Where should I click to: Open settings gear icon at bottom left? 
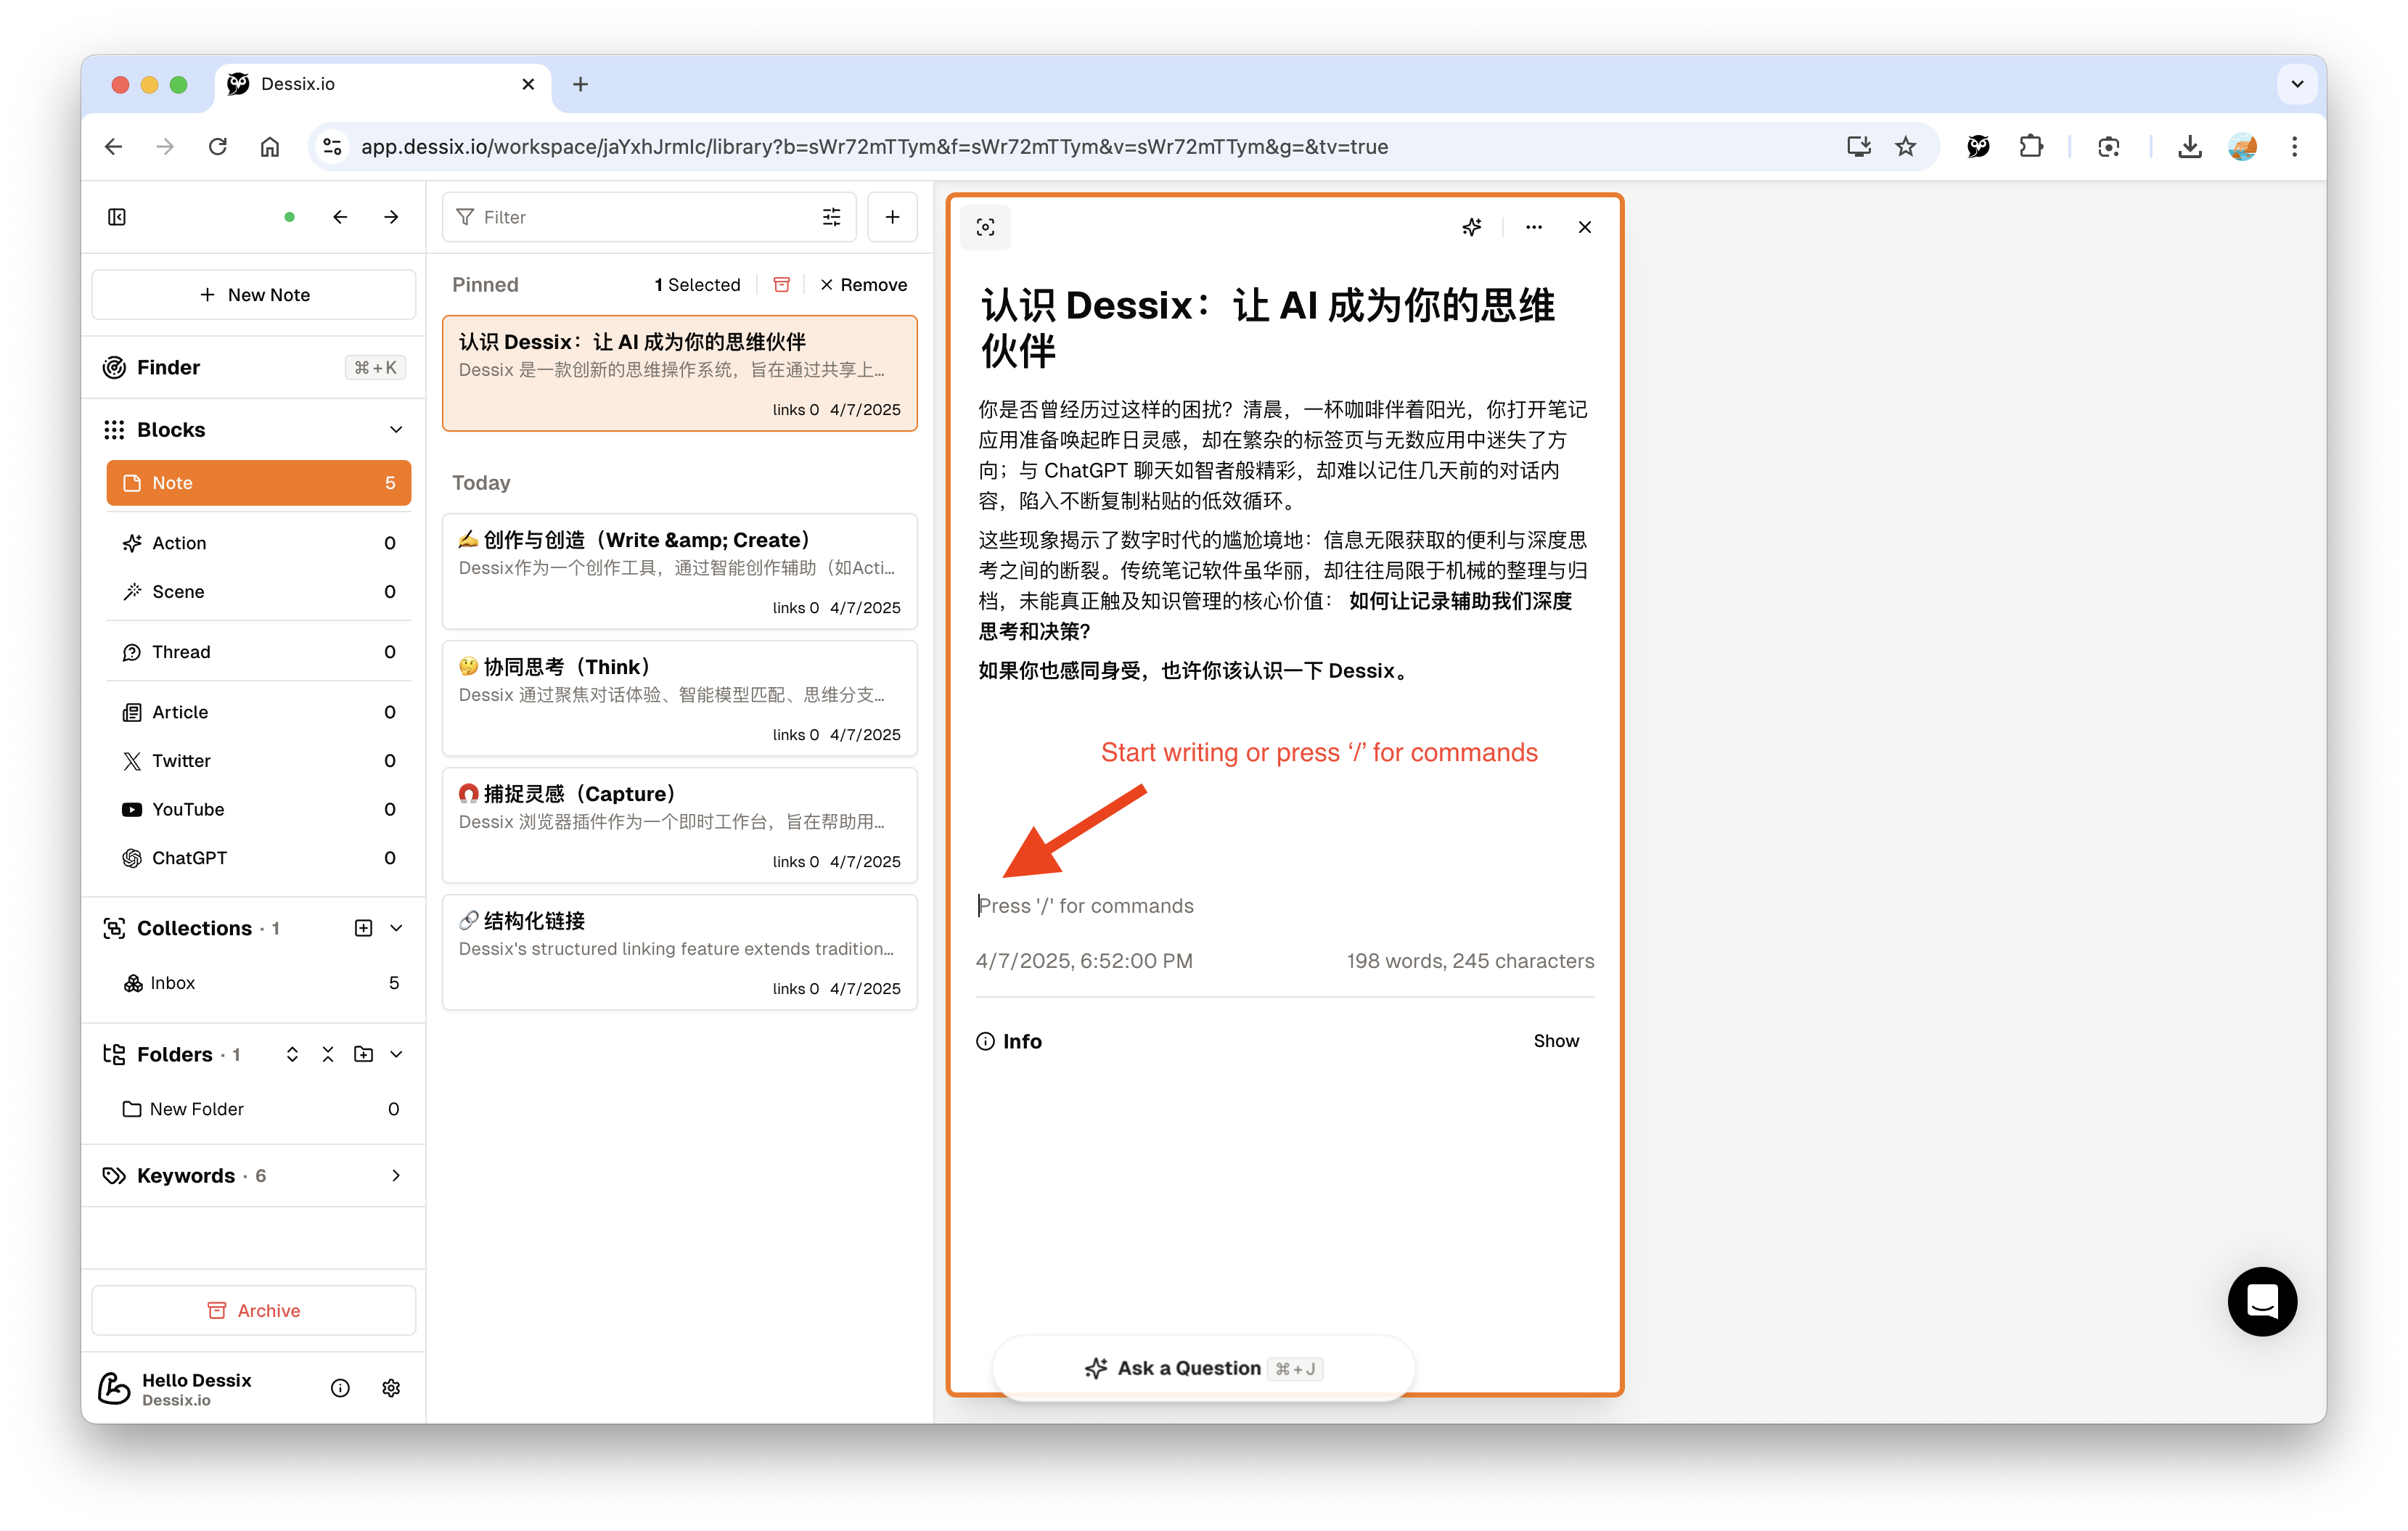(391, 1387)
